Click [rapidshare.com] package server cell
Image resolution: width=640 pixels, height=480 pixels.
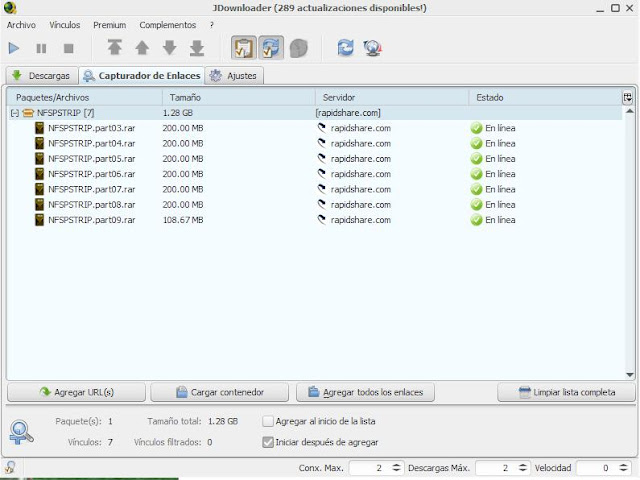(348, 113)
